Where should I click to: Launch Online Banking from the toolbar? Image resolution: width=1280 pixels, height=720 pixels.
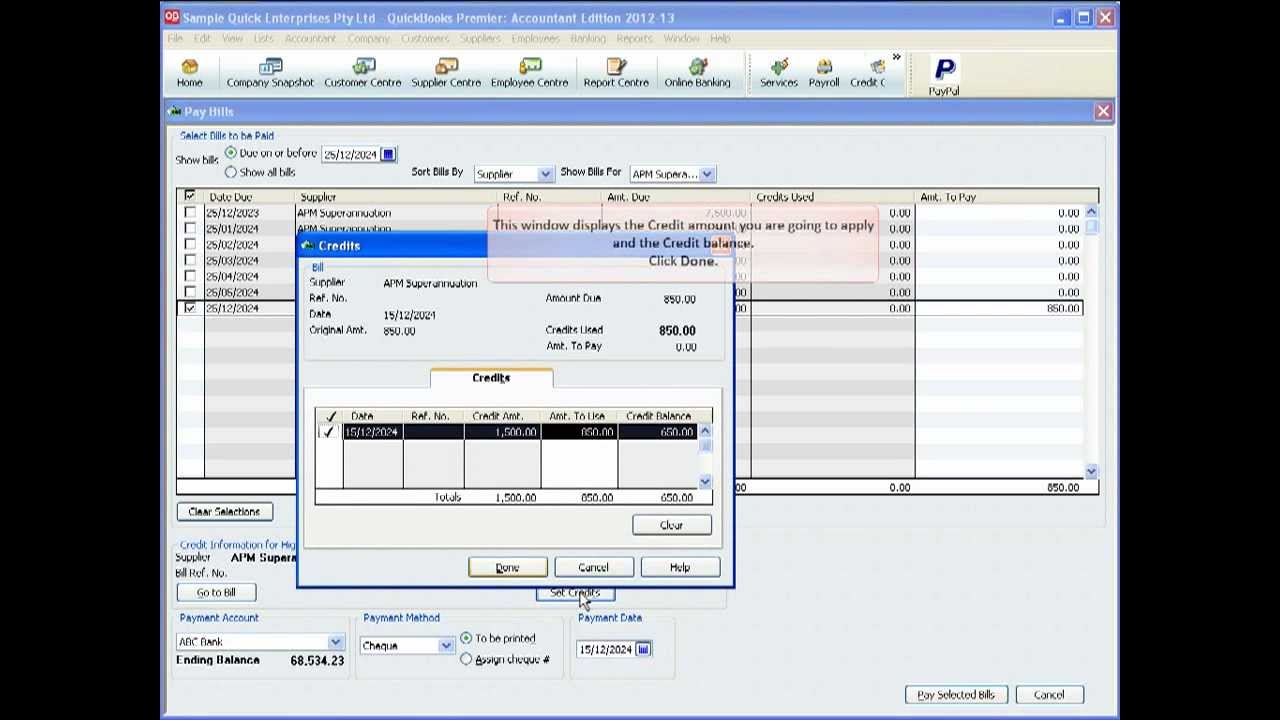(697, 73)
